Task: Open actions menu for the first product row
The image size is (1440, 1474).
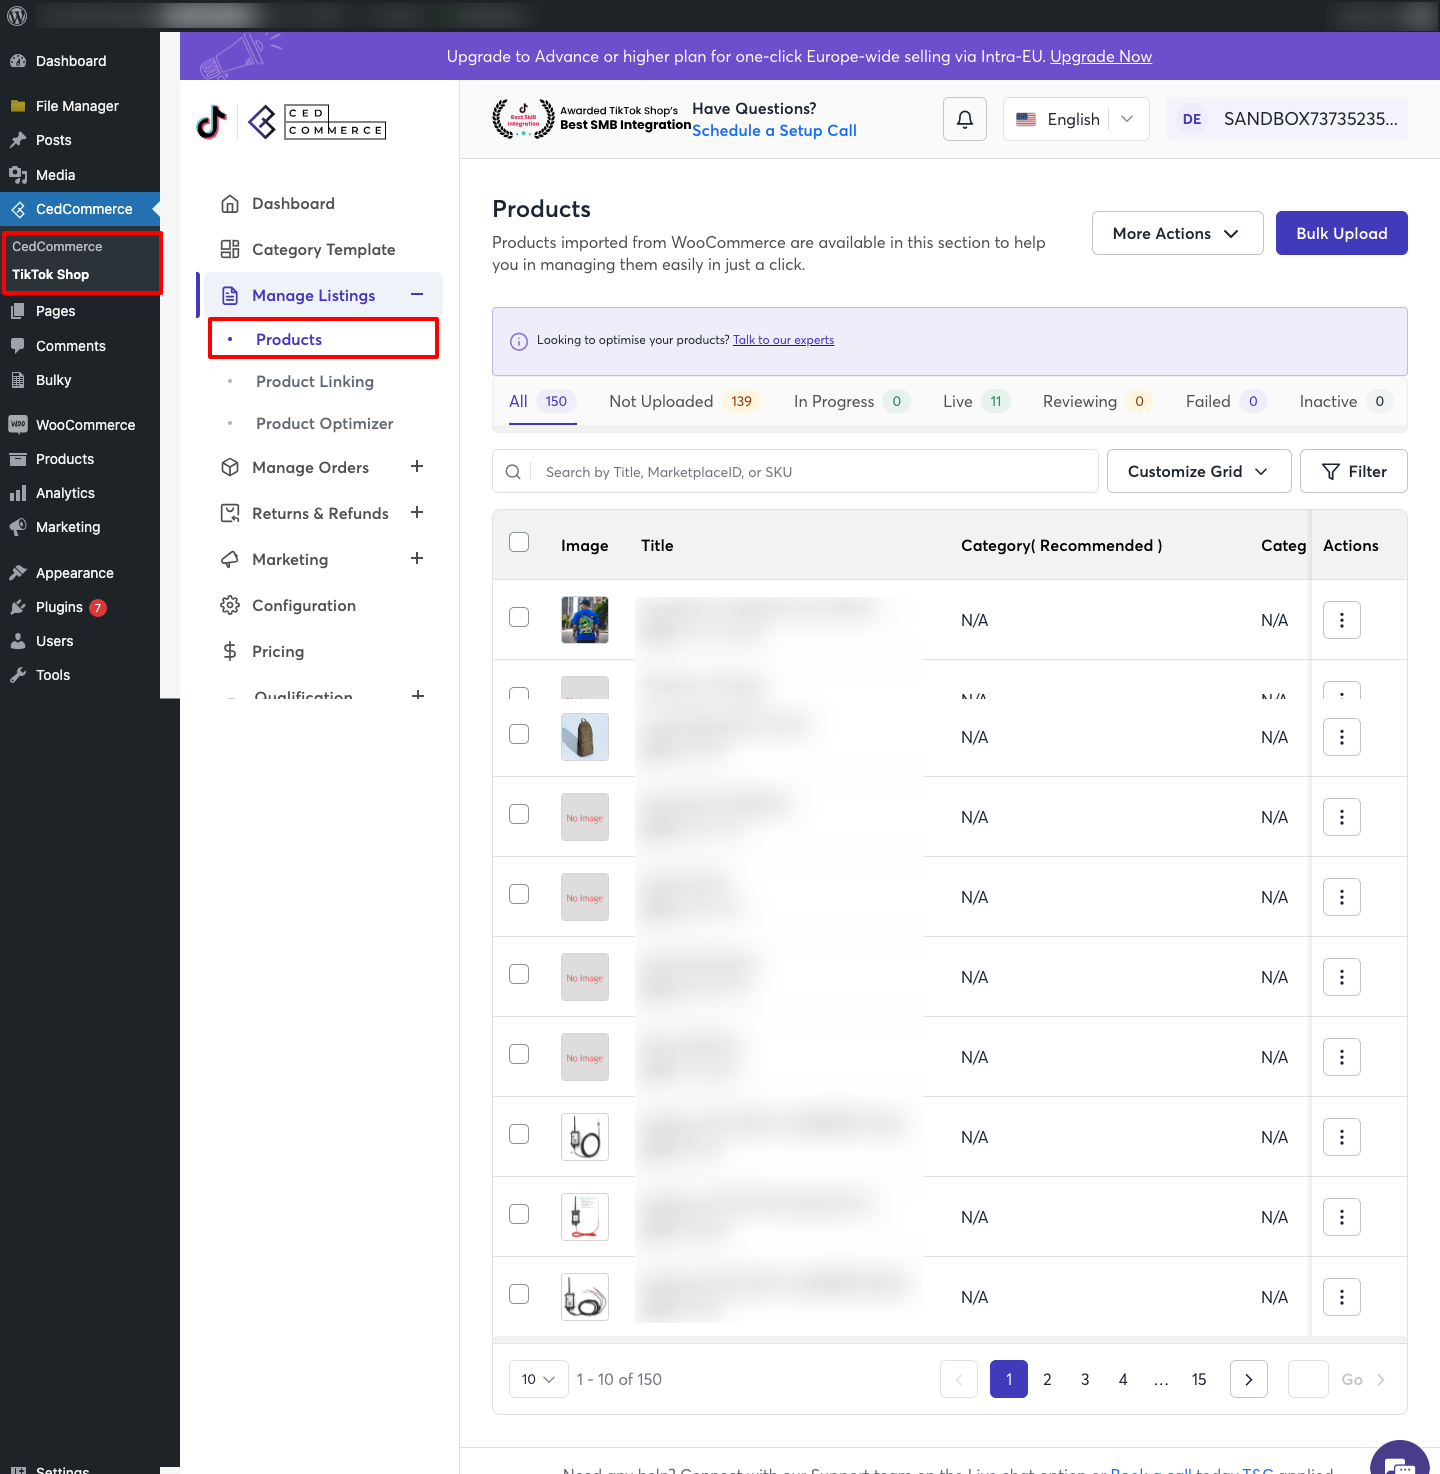Action: pyautogui.click(x=1341, y=620)
